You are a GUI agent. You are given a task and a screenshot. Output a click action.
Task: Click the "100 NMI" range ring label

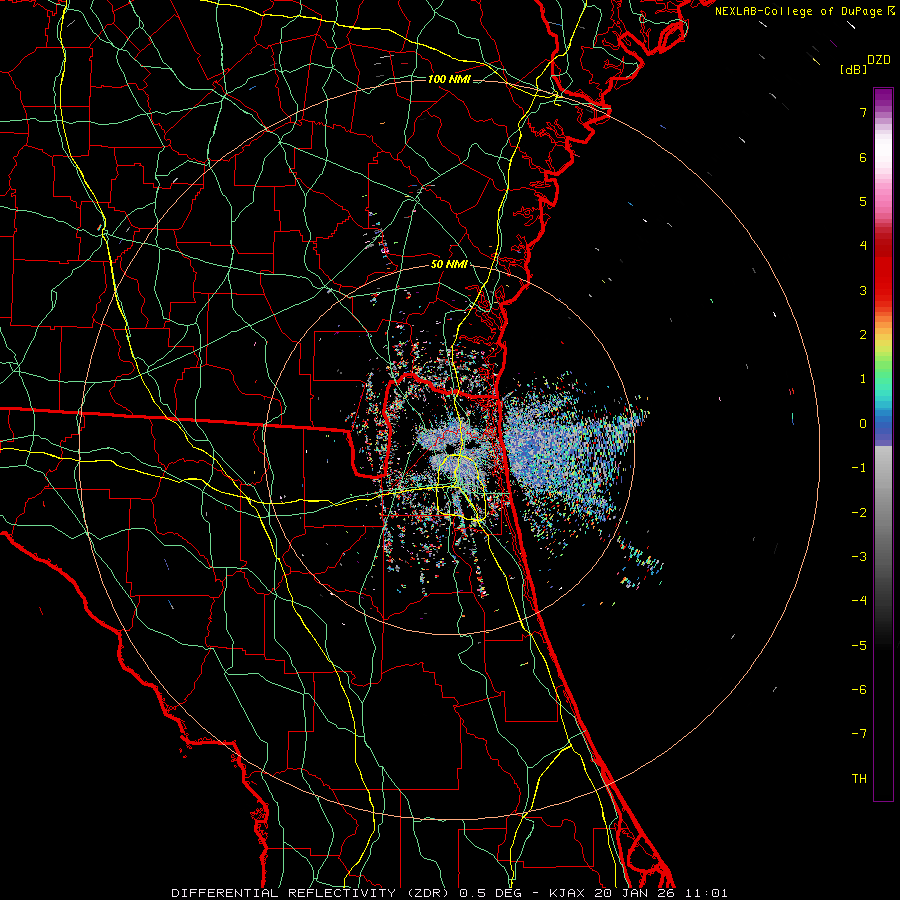coord(449,79)
